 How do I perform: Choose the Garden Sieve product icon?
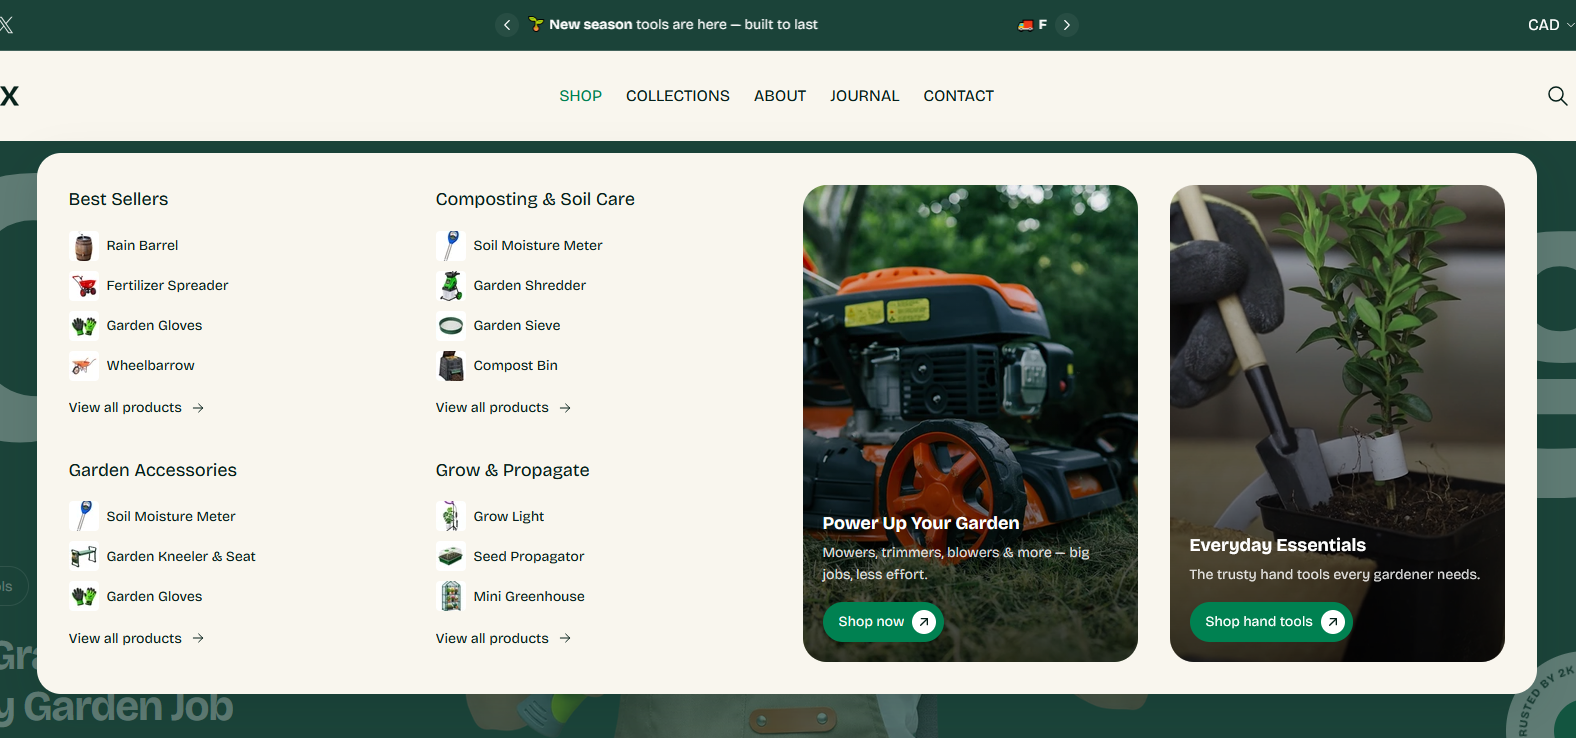point(451,326)
